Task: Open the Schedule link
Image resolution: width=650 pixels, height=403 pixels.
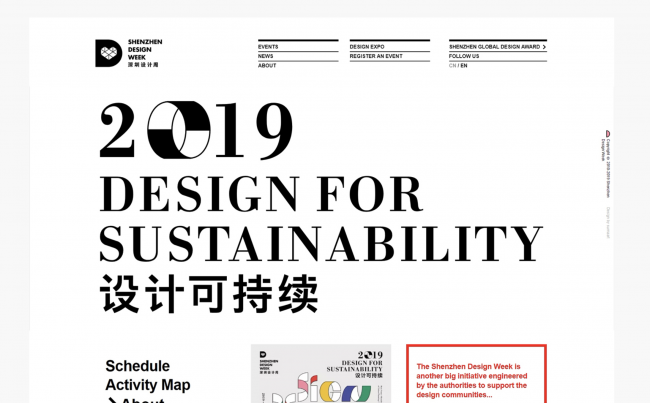Action: tap(137, 366)
